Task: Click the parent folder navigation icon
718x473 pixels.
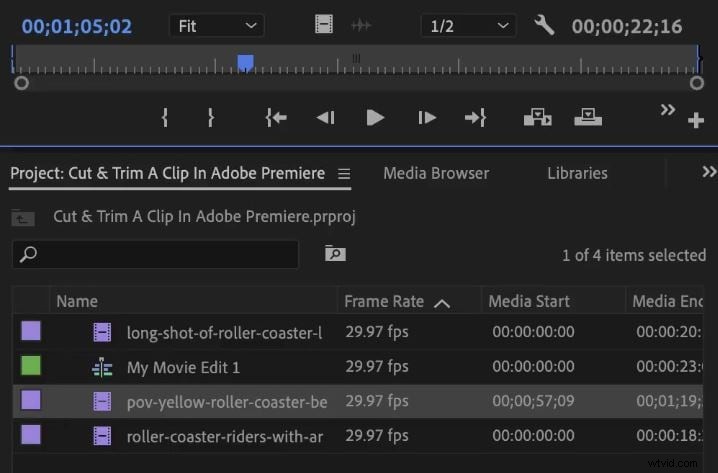Action: (x=23, y=218)
